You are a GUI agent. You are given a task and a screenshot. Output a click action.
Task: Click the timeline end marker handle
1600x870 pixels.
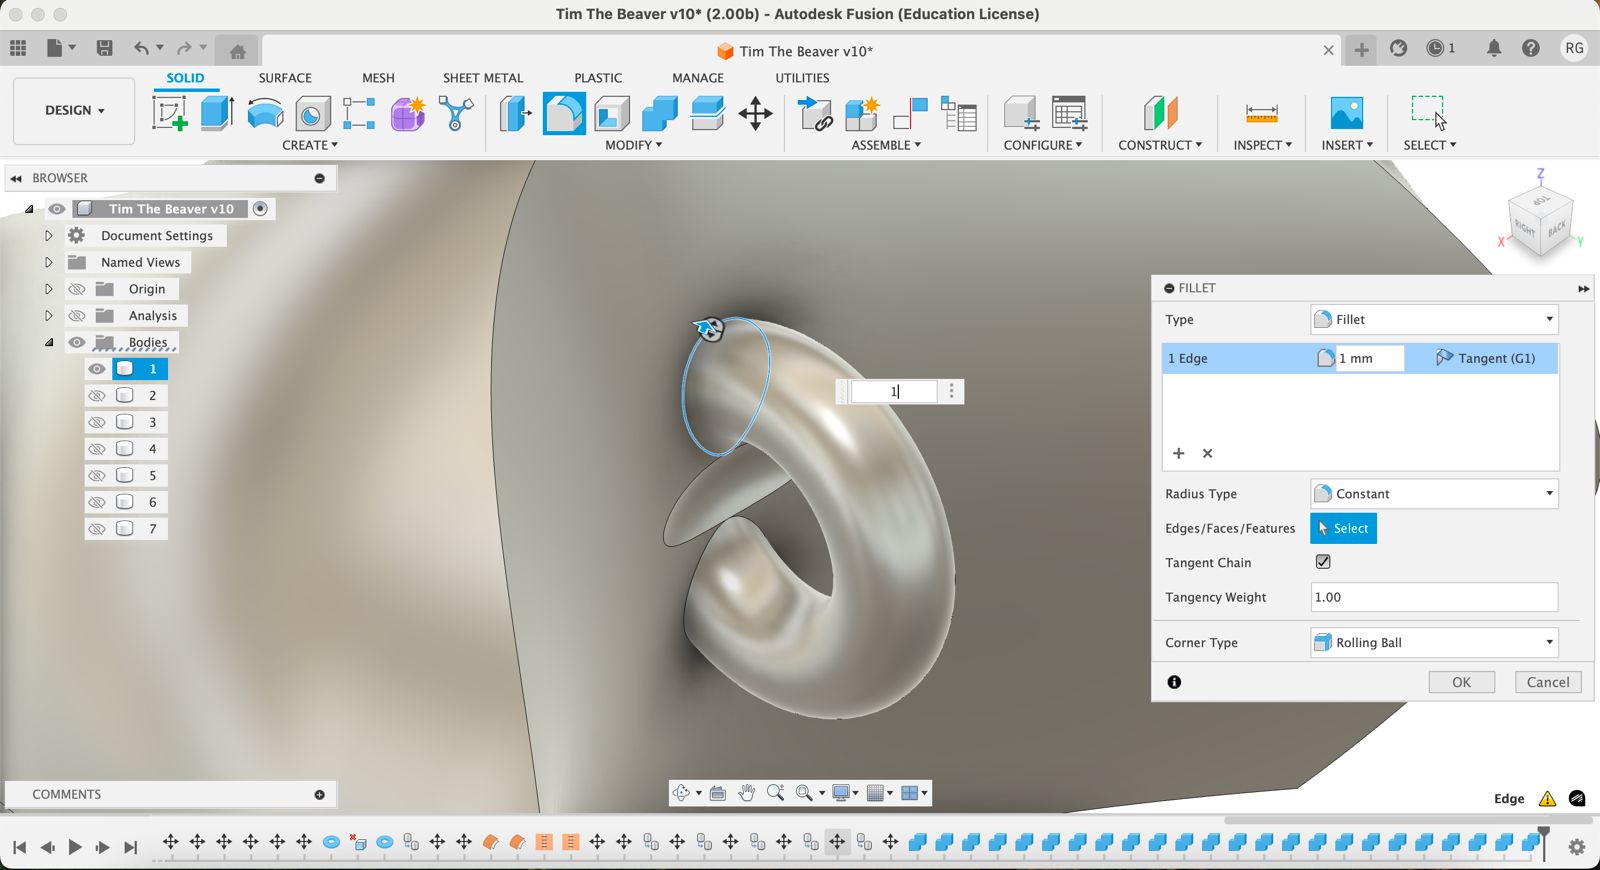[x=1543, y=832]
